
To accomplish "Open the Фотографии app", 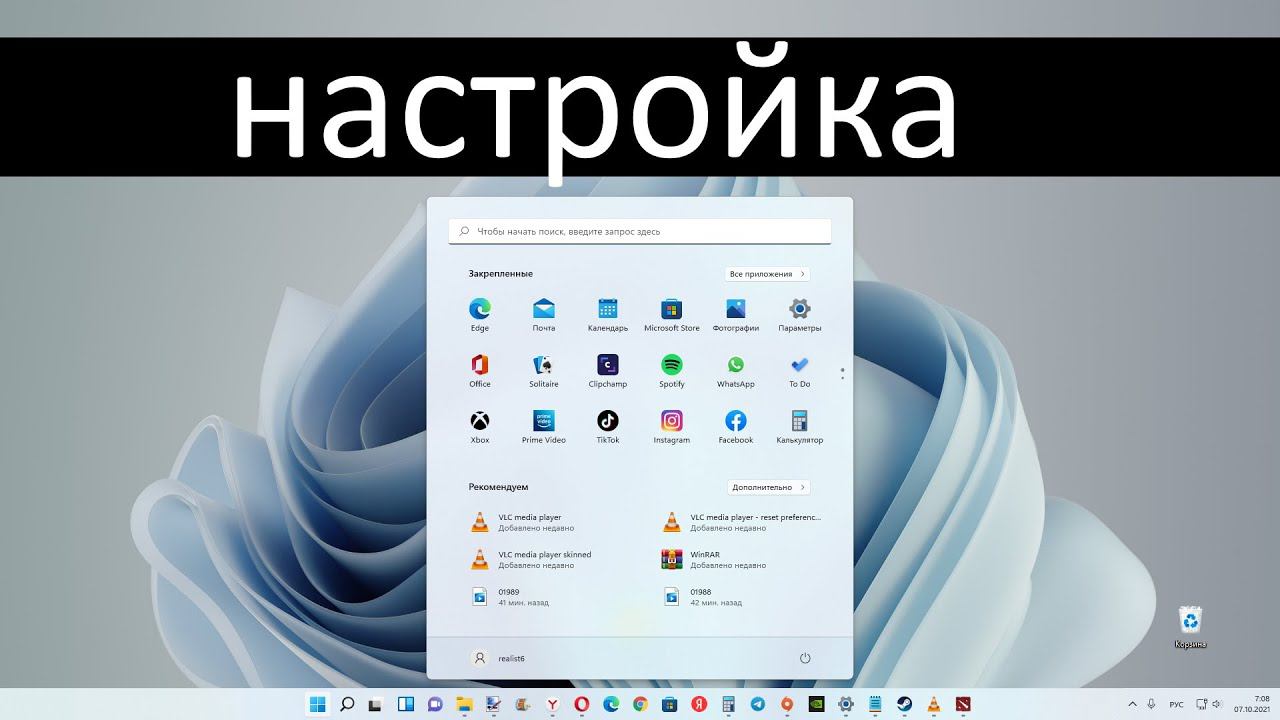I will pyautogui.click(x=736, y=314).
